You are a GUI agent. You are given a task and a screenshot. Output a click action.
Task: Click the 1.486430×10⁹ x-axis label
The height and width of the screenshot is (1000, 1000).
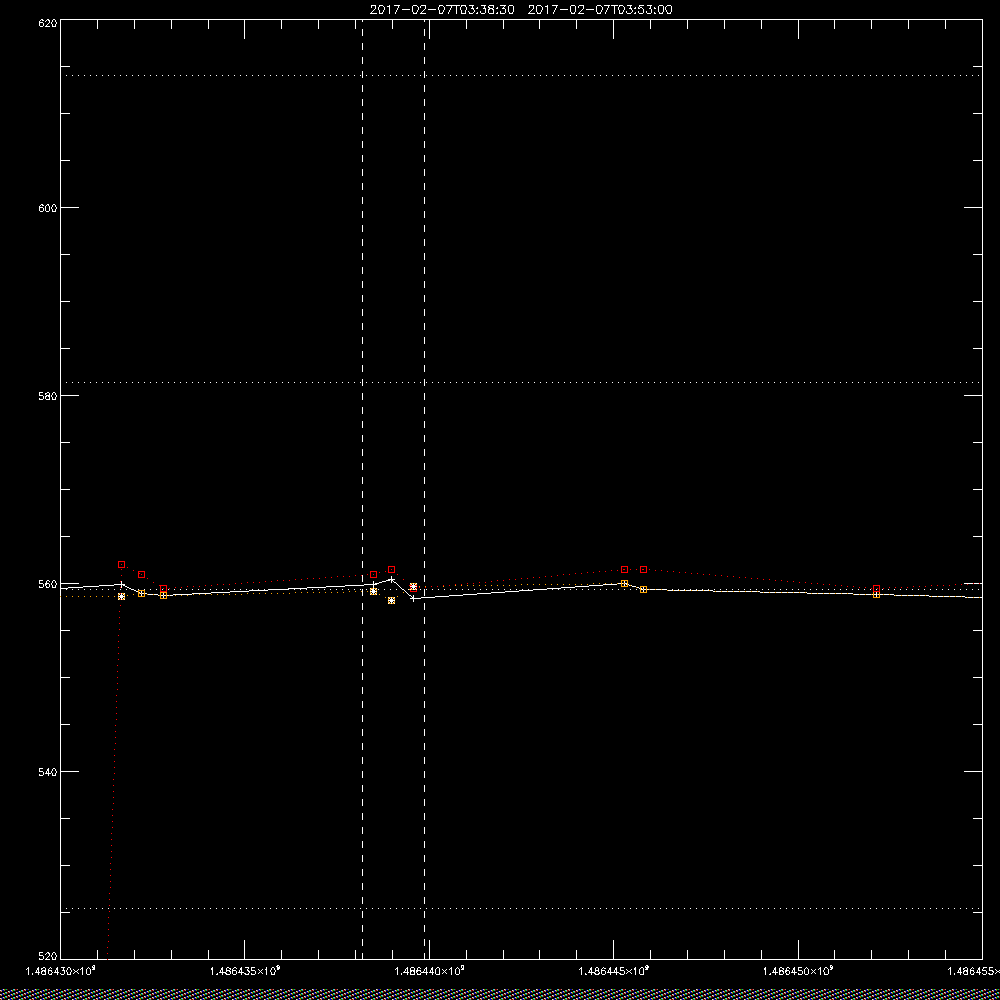60,971
